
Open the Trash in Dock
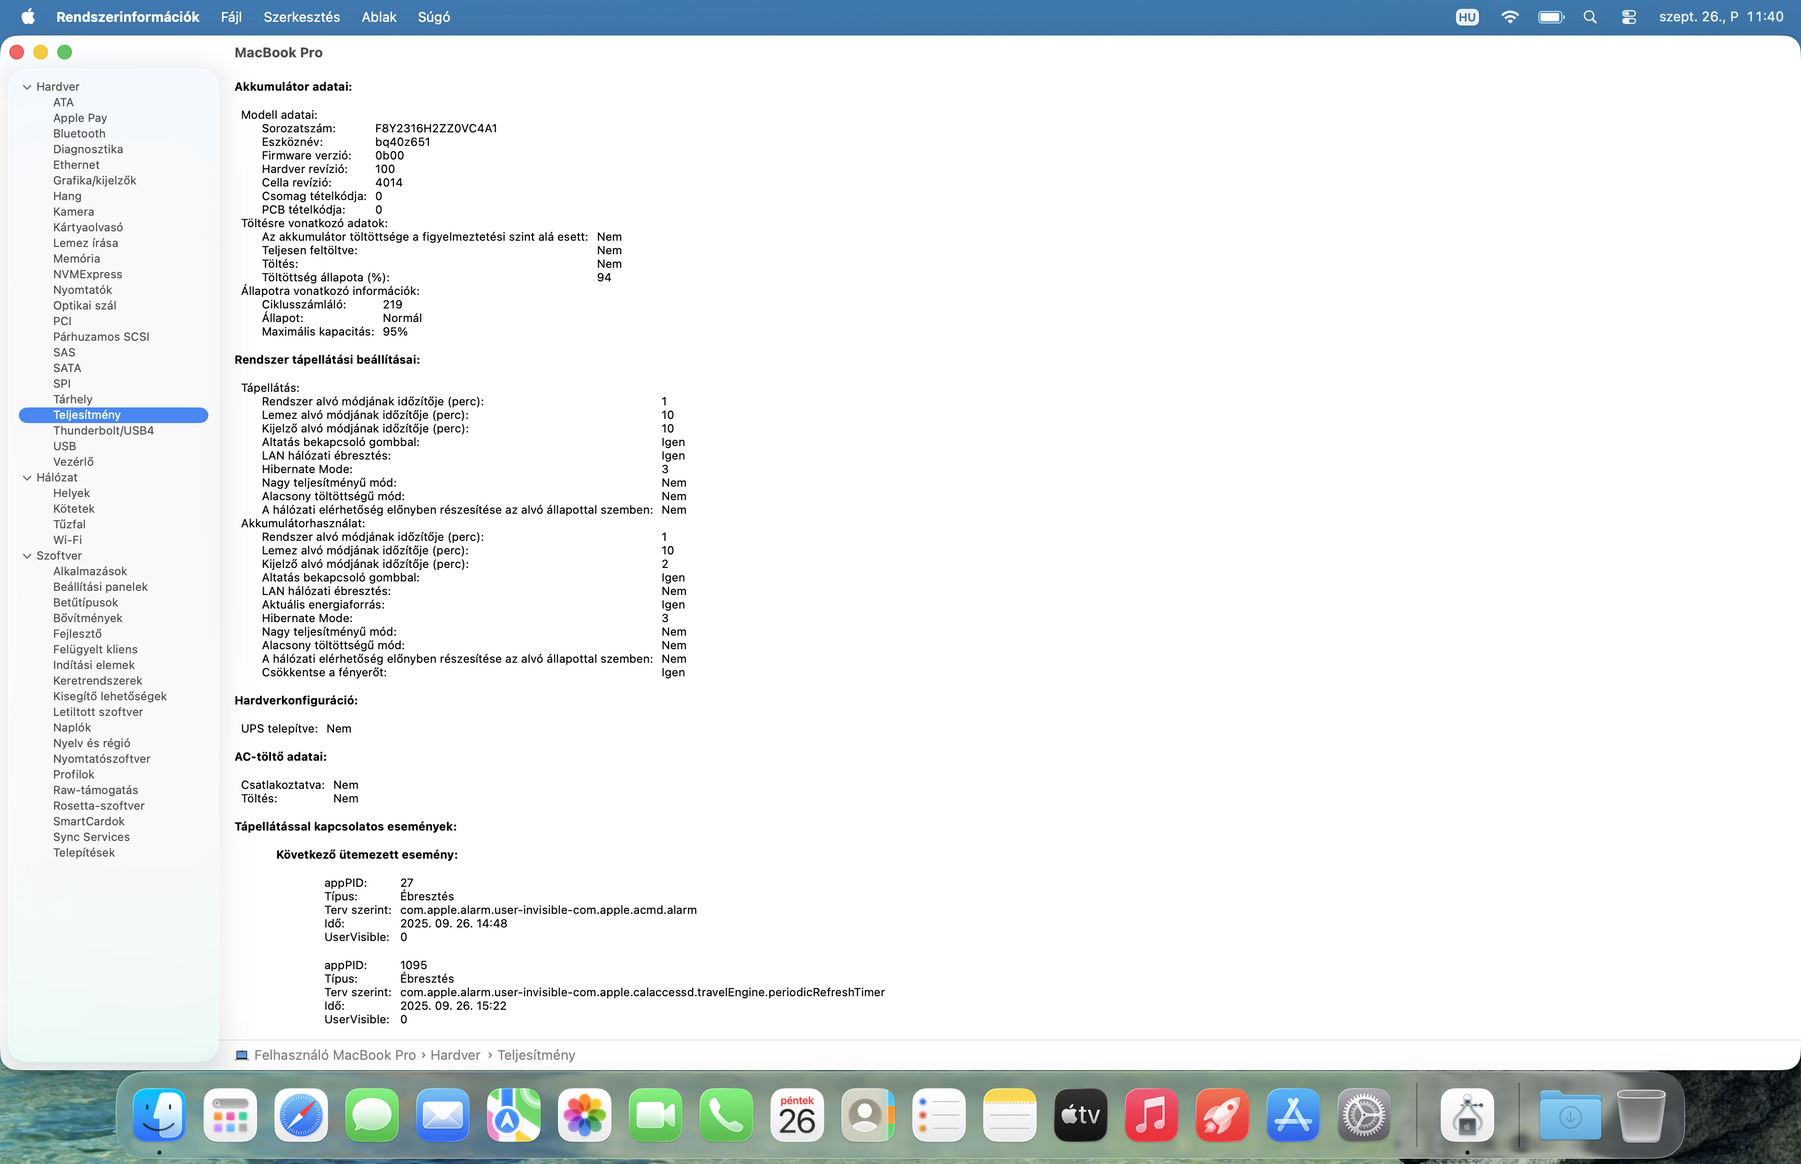point(1641,1115)
